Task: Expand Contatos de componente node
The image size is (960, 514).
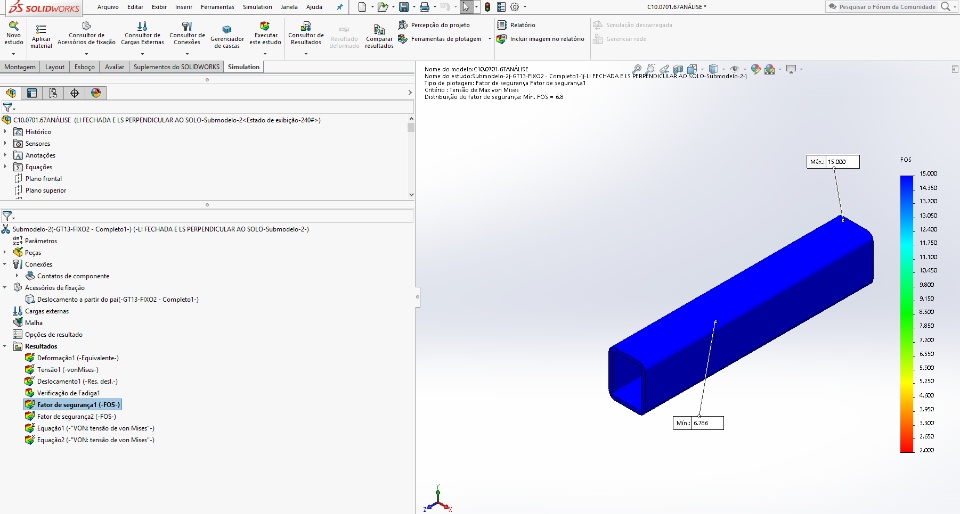Action: point(17,276)
